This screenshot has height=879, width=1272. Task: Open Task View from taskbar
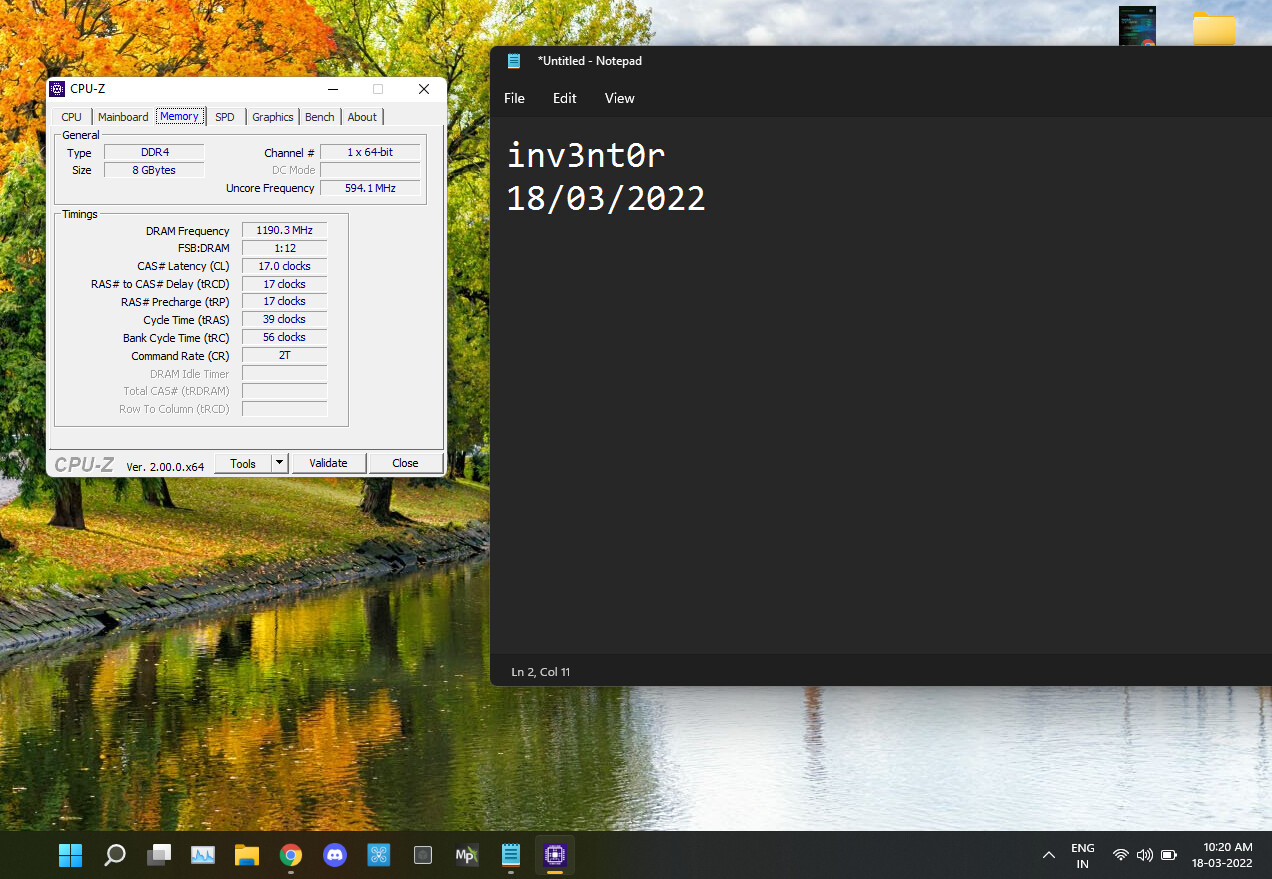(x=159, y=855)
